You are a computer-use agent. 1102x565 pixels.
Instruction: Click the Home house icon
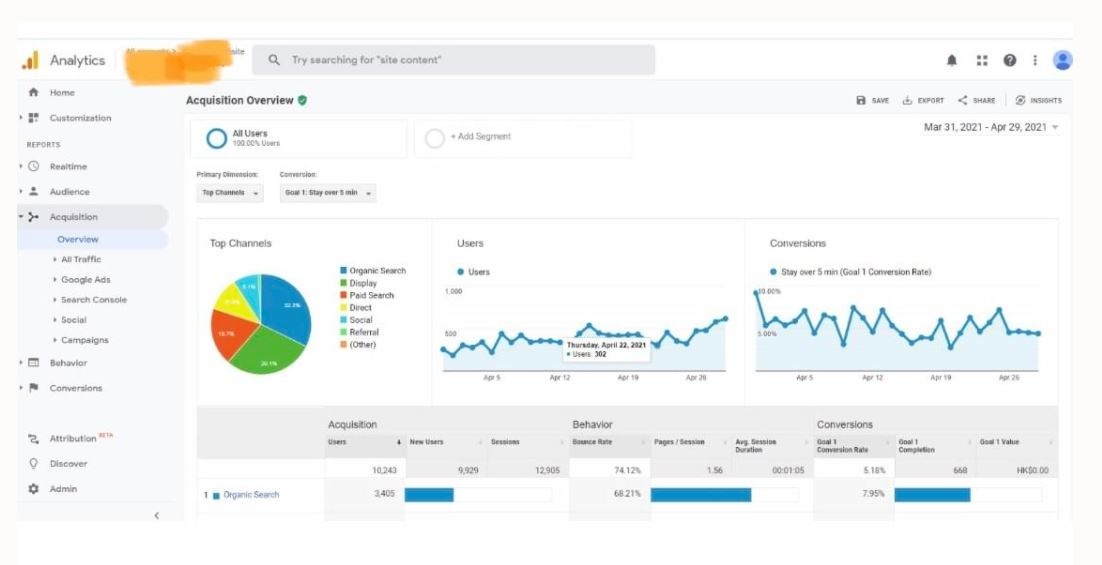[x=33, y=93]
